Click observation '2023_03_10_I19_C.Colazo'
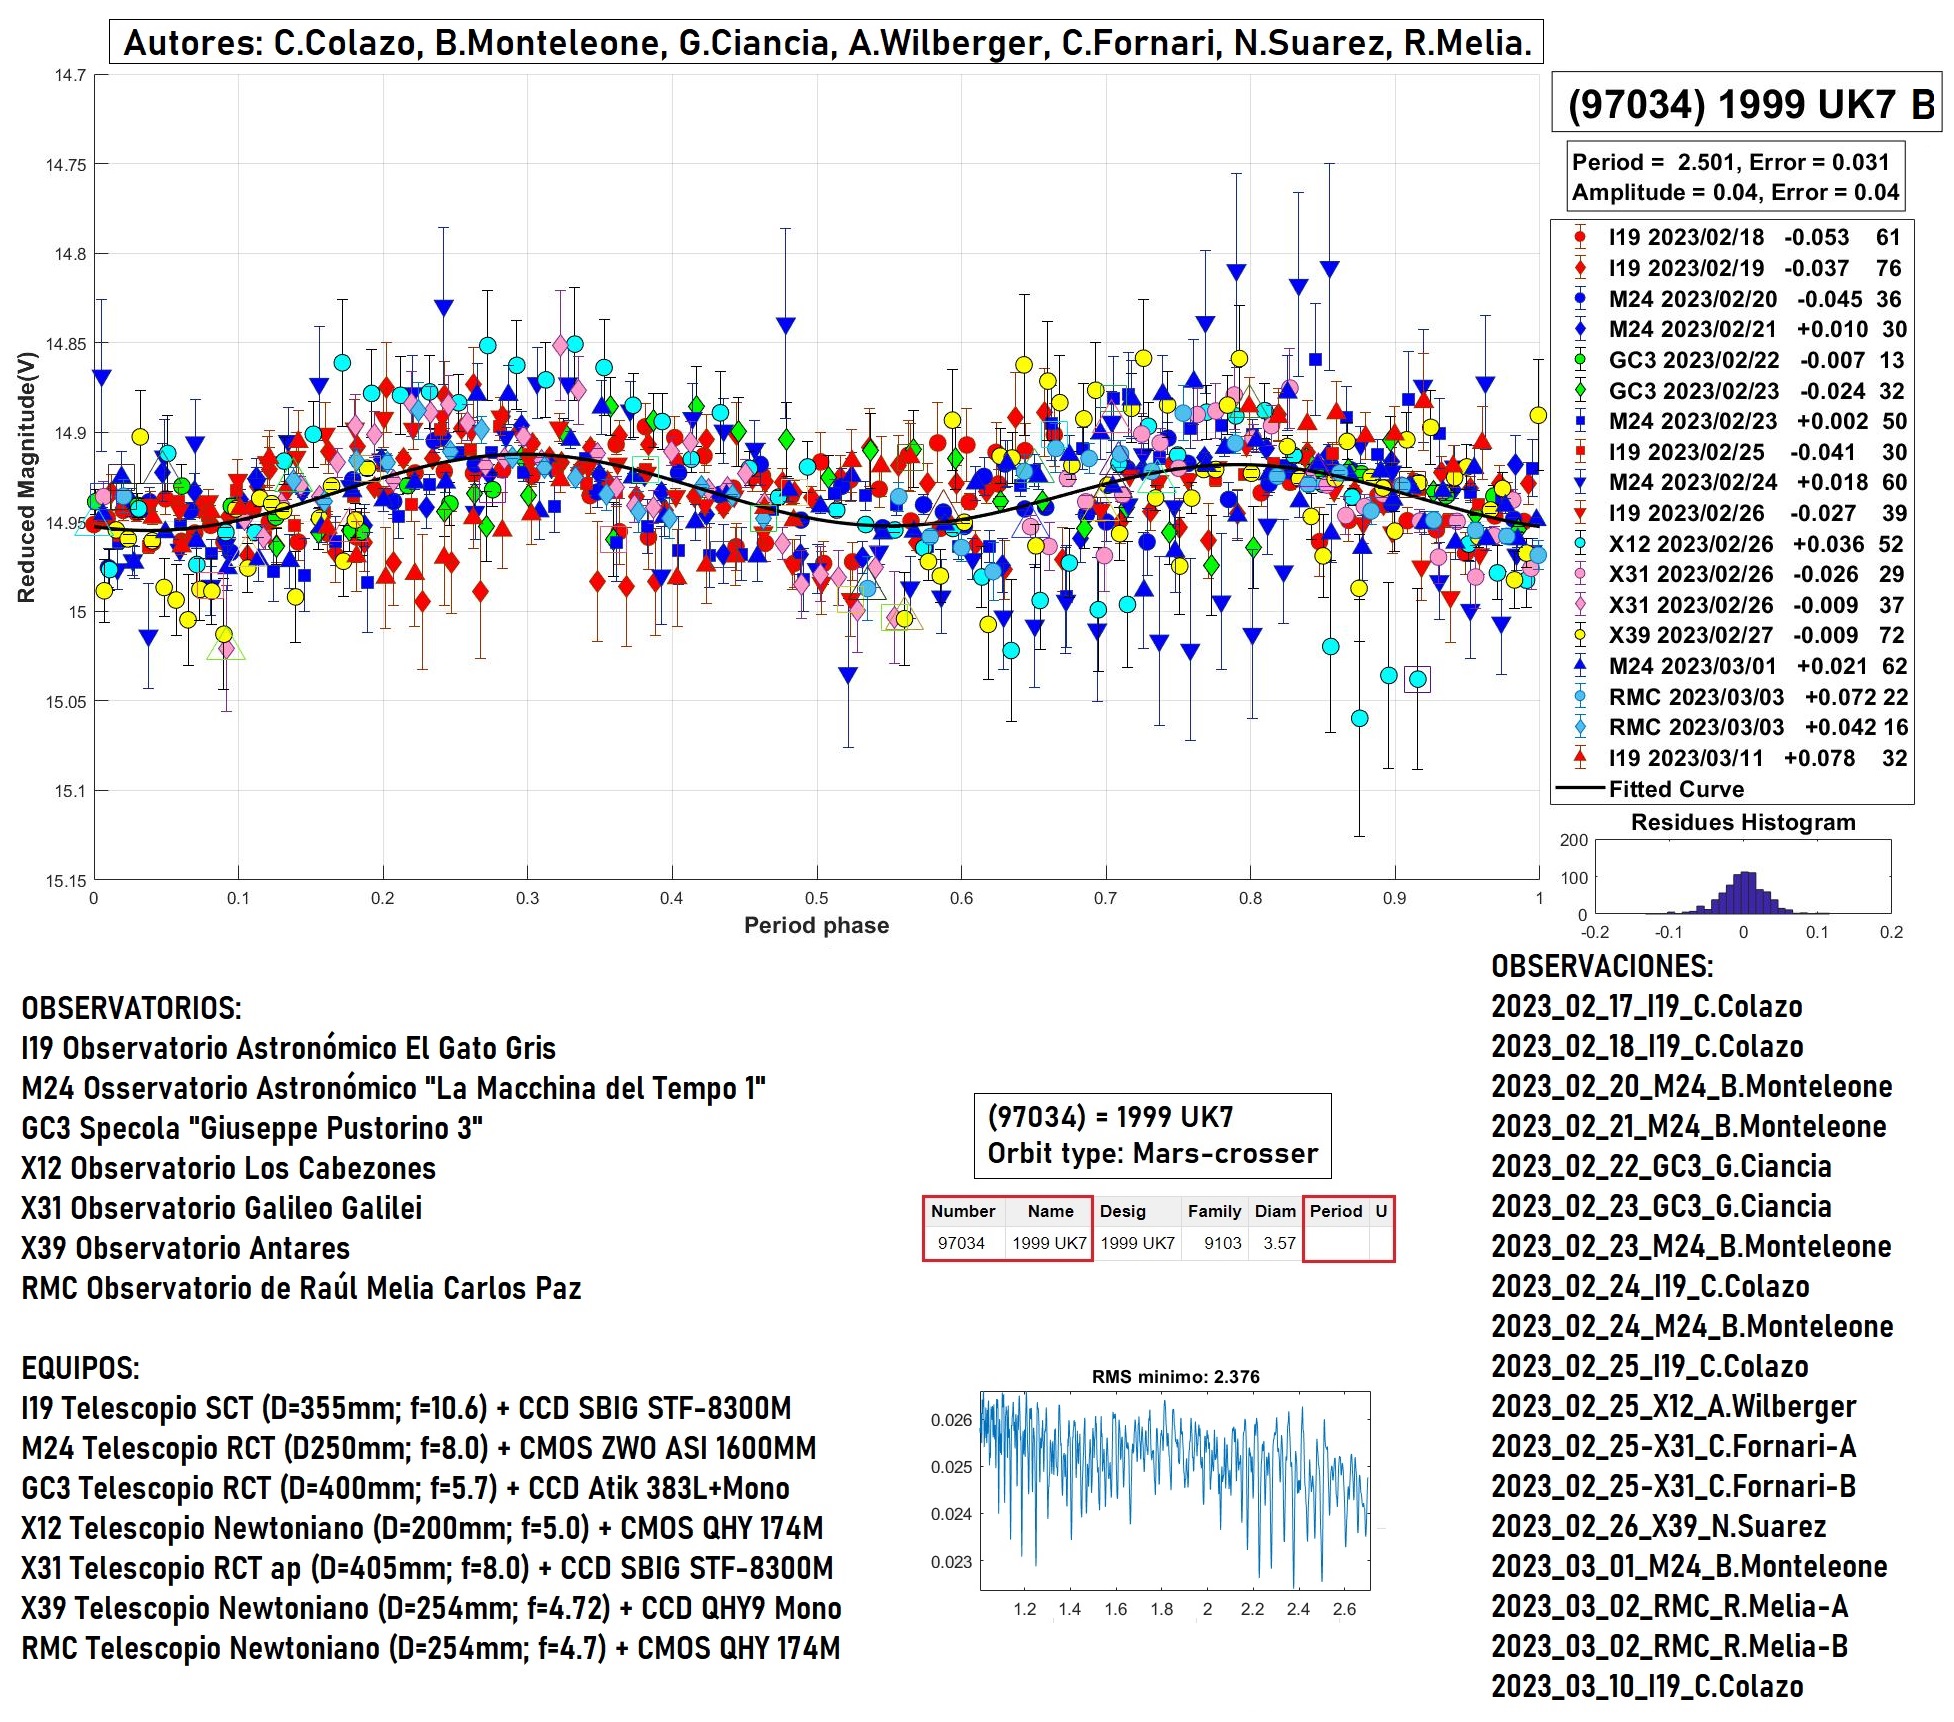This screenshot has width=1954, height=1722. tap(1647, 1686)
